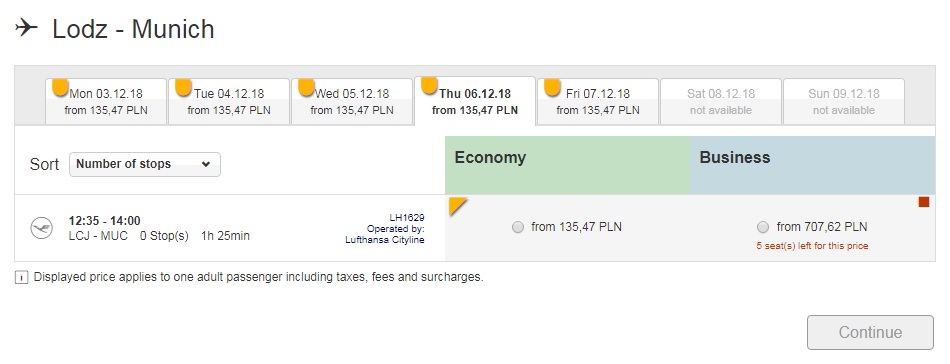Image resolution: width=950 pixels, height=364 pixels.
Task: Click the airplane icon beside Lodz - Munich
Action: pos(26,28)
